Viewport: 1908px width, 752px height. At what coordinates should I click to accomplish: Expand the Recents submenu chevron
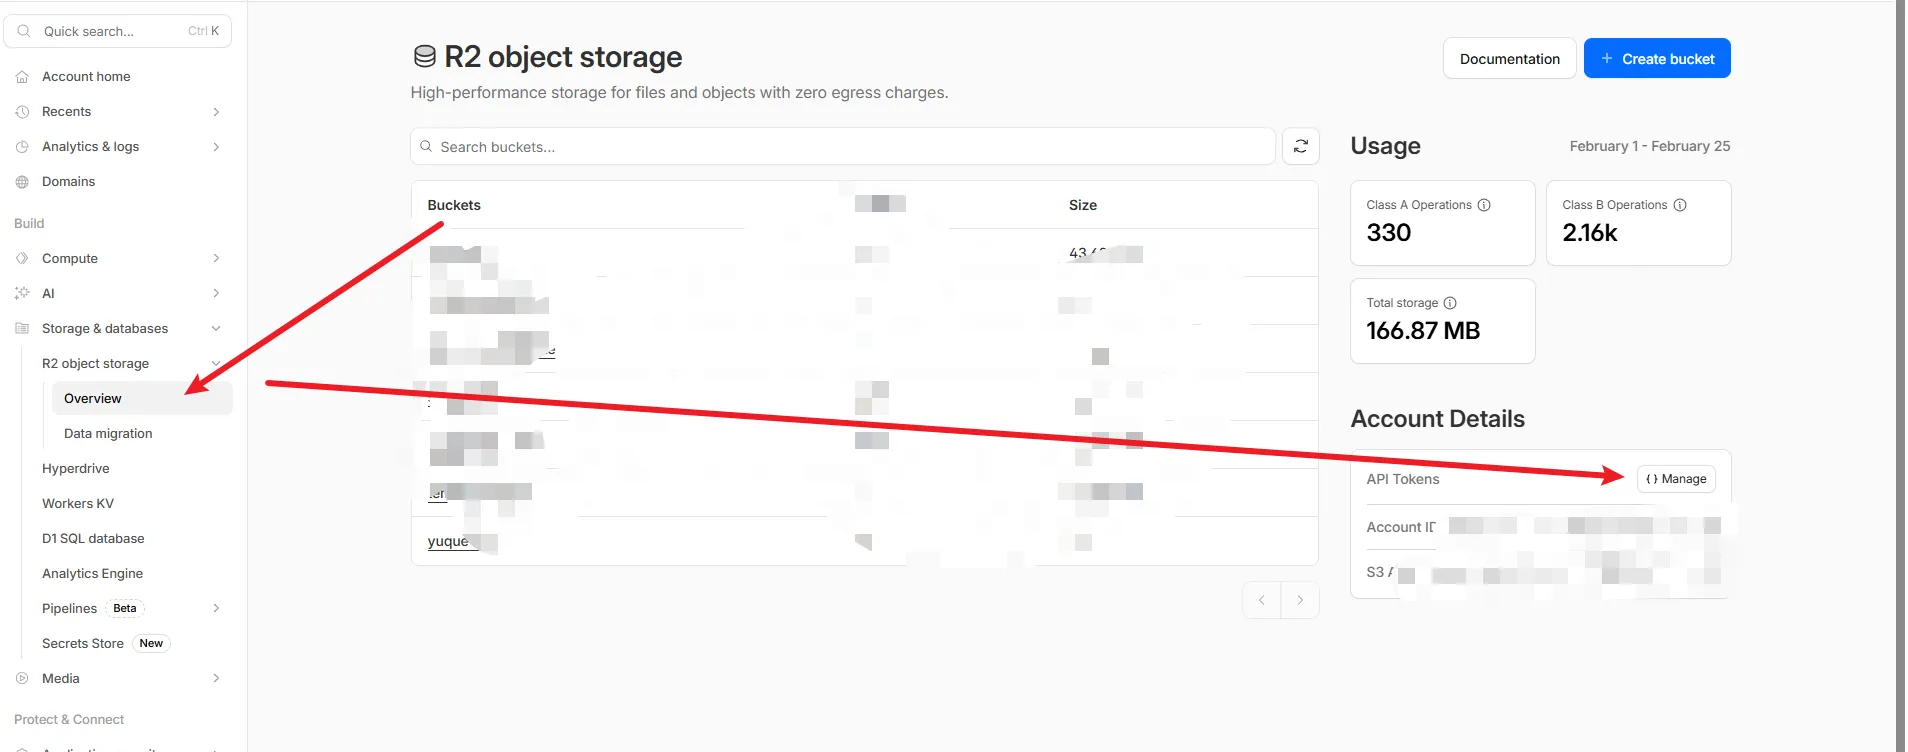click(x=216, y=112)
